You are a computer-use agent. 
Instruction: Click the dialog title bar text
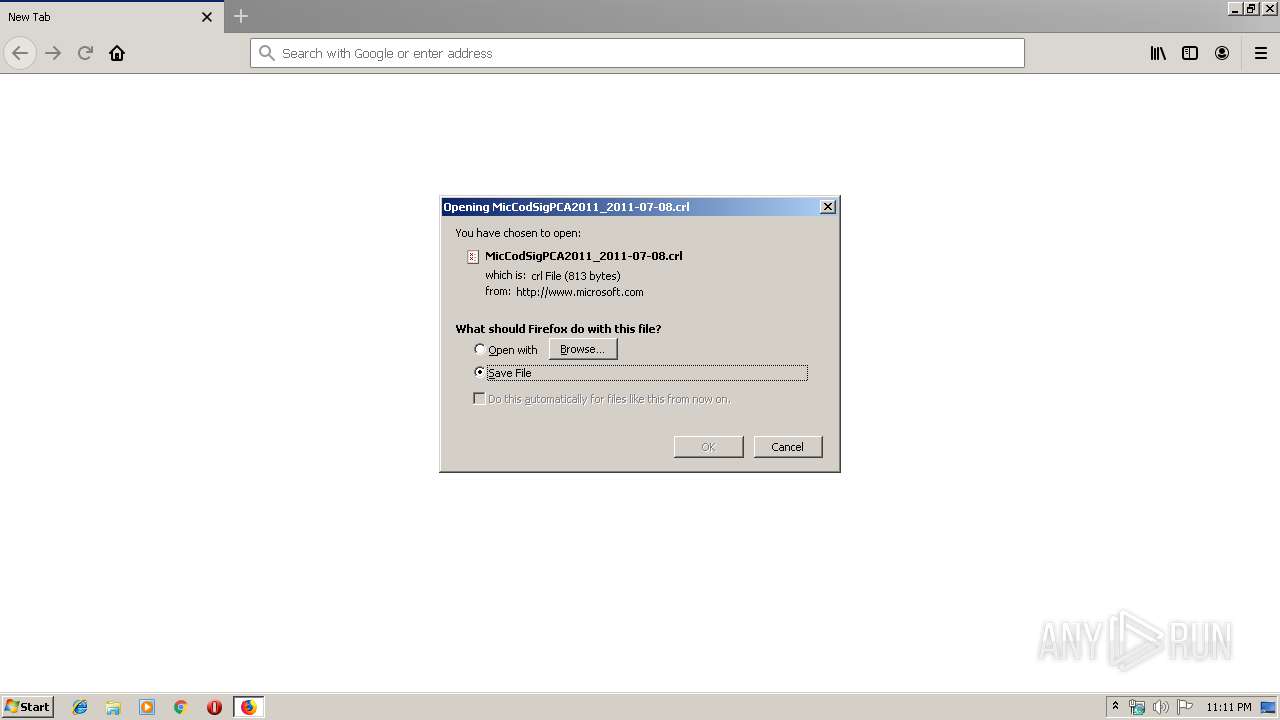(566, 207)
